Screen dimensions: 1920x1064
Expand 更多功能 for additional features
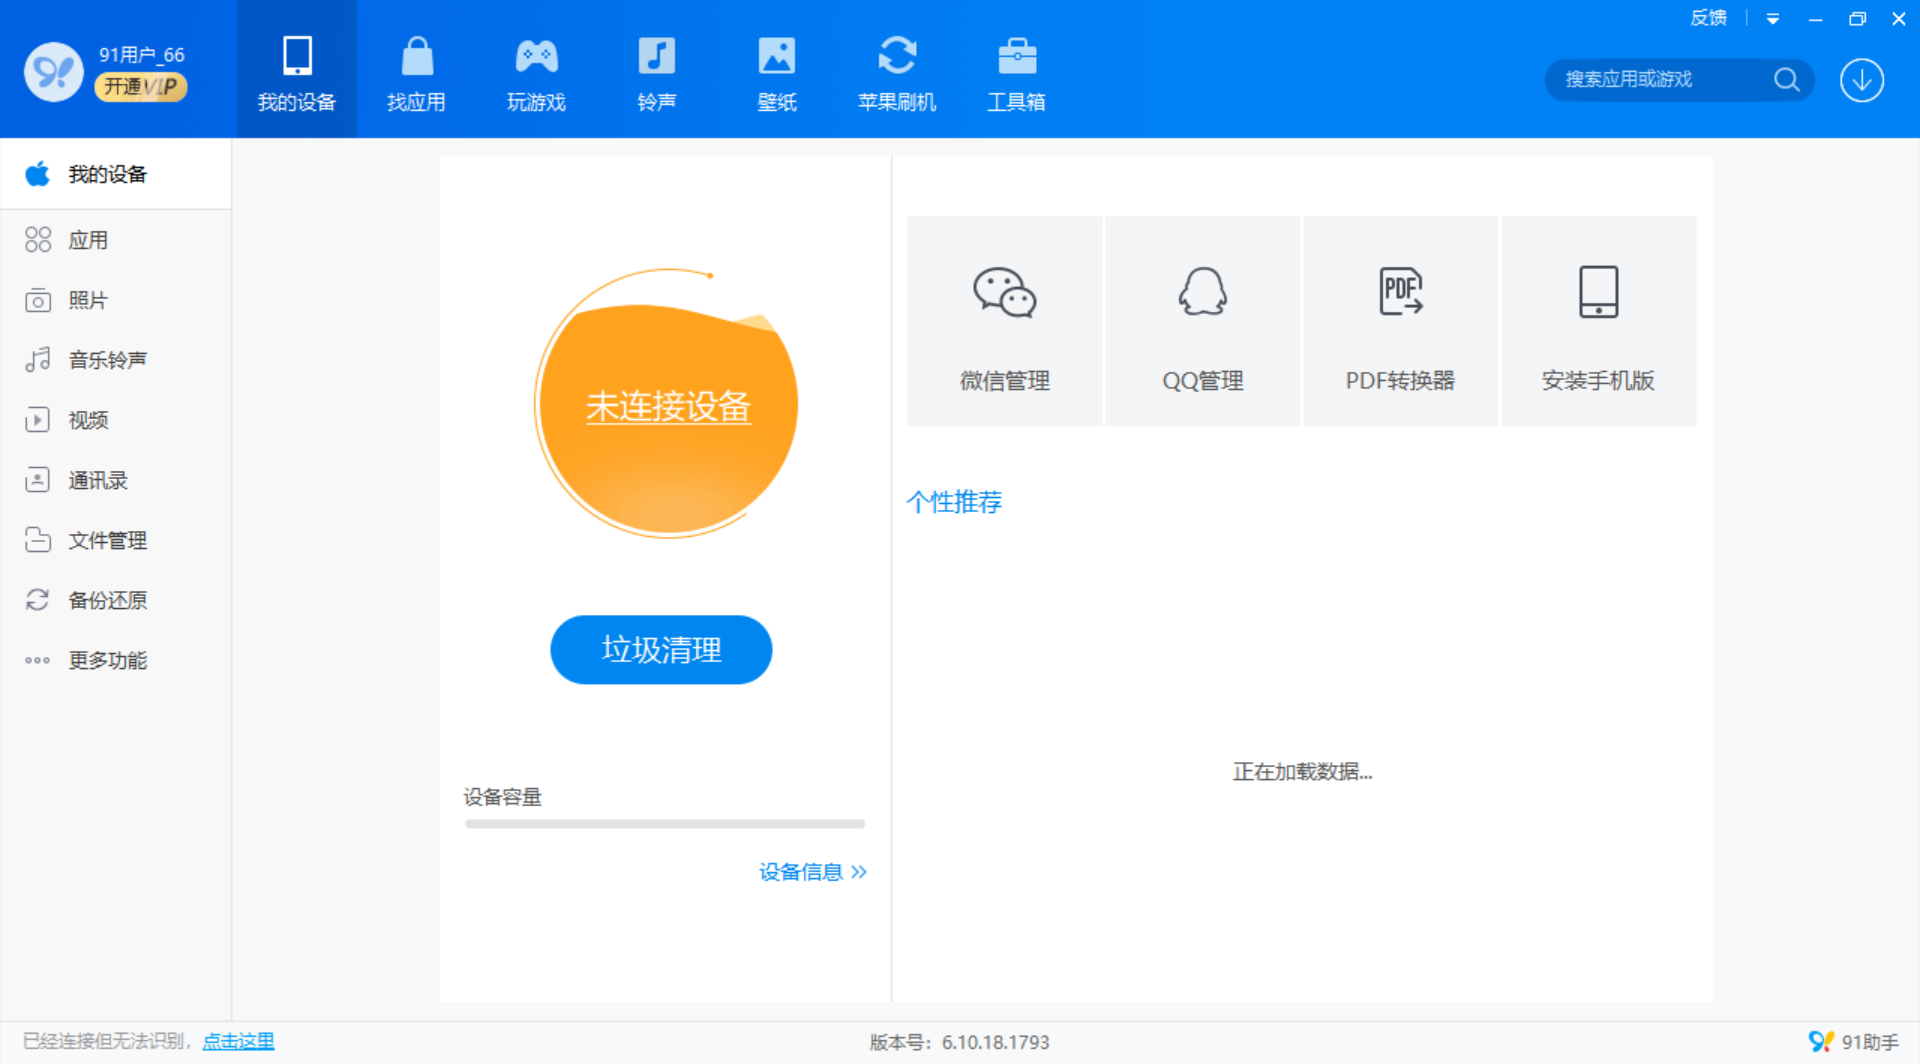pyautogui.click(x=108, y=660)
